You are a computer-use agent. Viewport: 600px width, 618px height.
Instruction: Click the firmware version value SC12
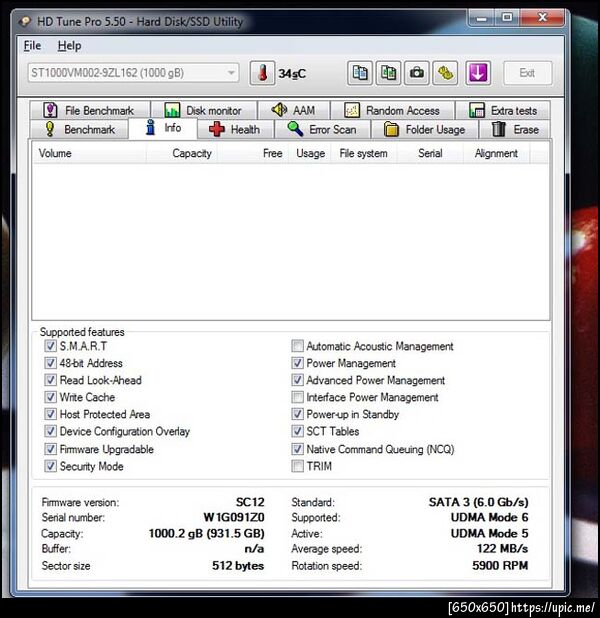pyautogui.click(x=250, y=502)
